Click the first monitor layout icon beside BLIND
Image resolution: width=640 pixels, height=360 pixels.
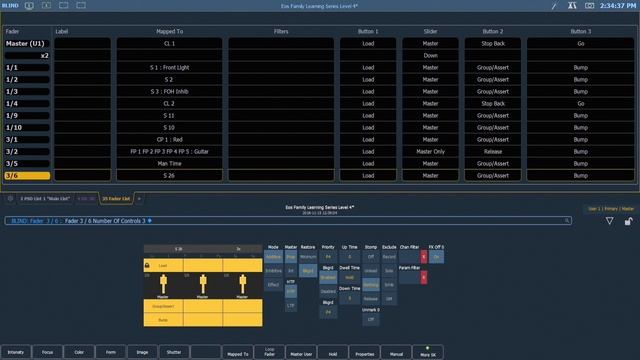coord(29,6)
